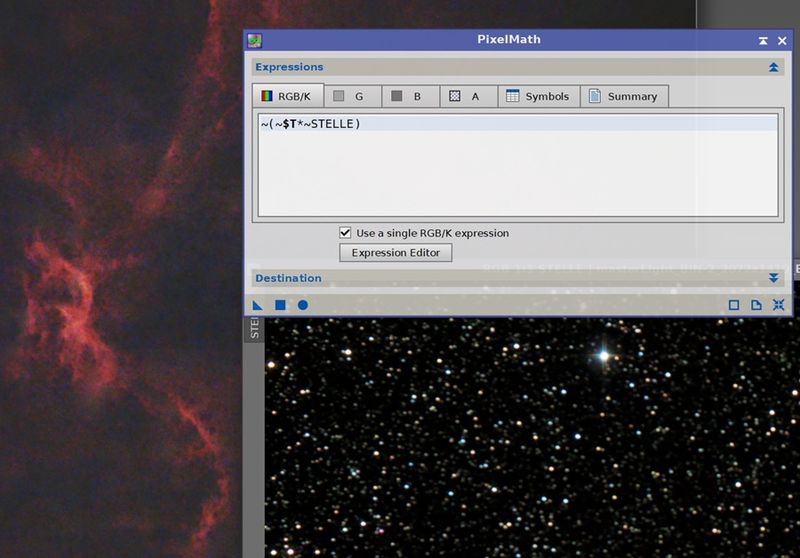Click the bright star in the STELLE image
The height and width of the screenshot is (558, 800).
pyautogui.click(x=604, y=356)
